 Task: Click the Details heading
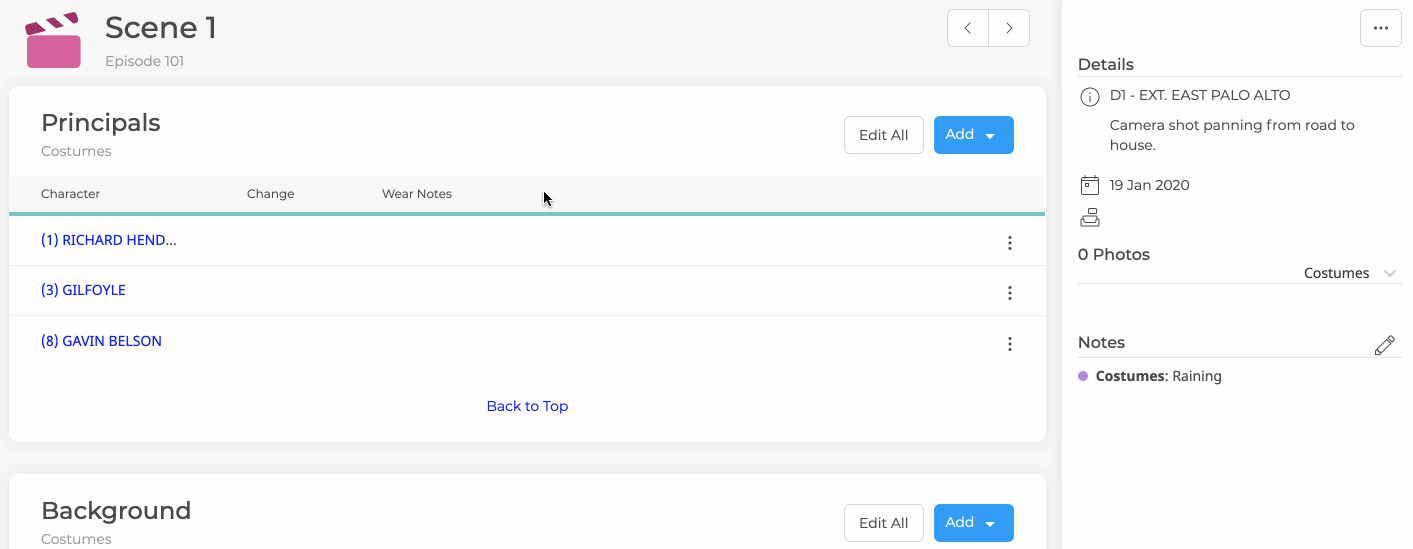pyautogui.click(x=1106, y=64)
